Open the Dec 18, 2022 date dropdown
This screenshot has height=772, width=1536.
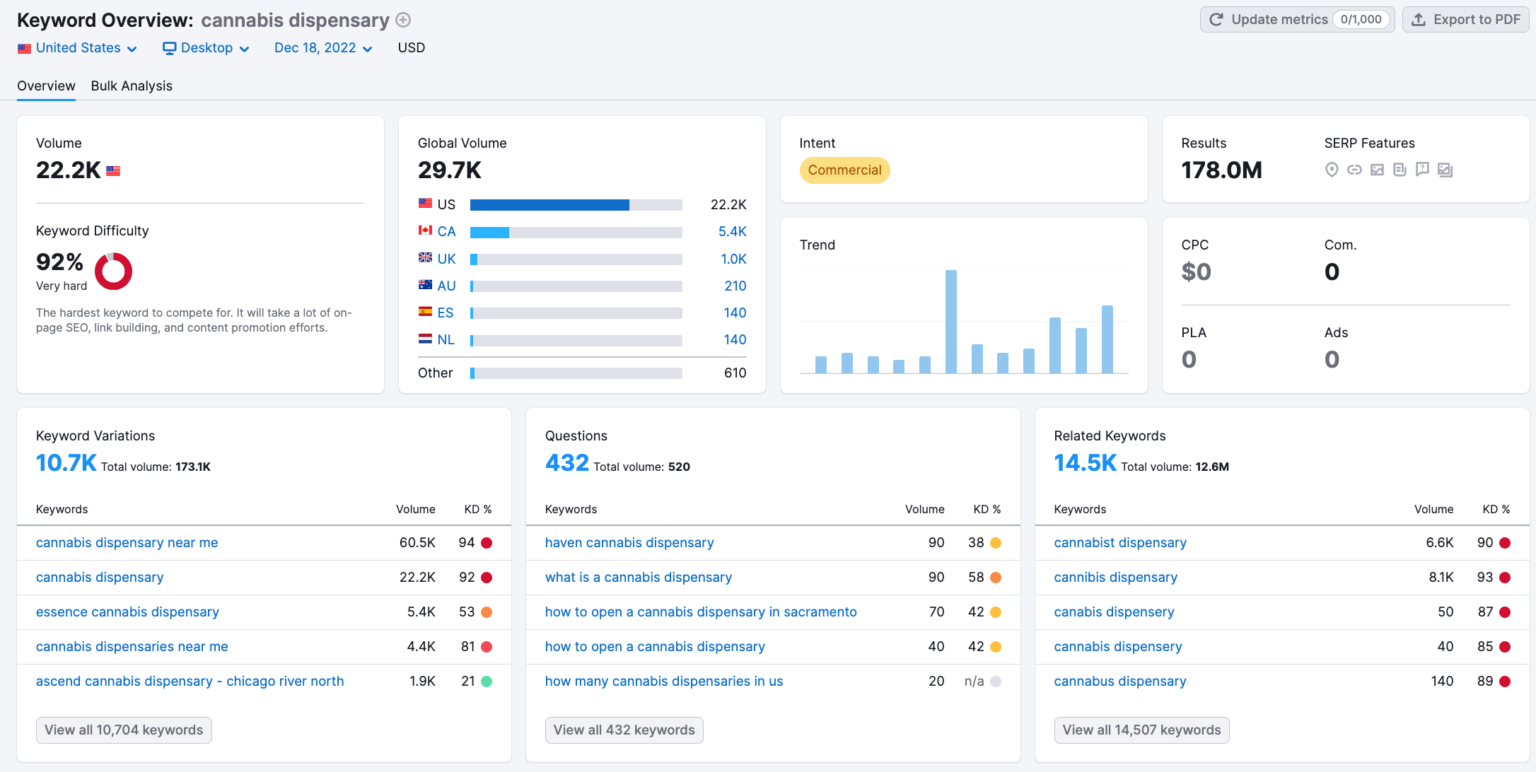coord(323,48)
